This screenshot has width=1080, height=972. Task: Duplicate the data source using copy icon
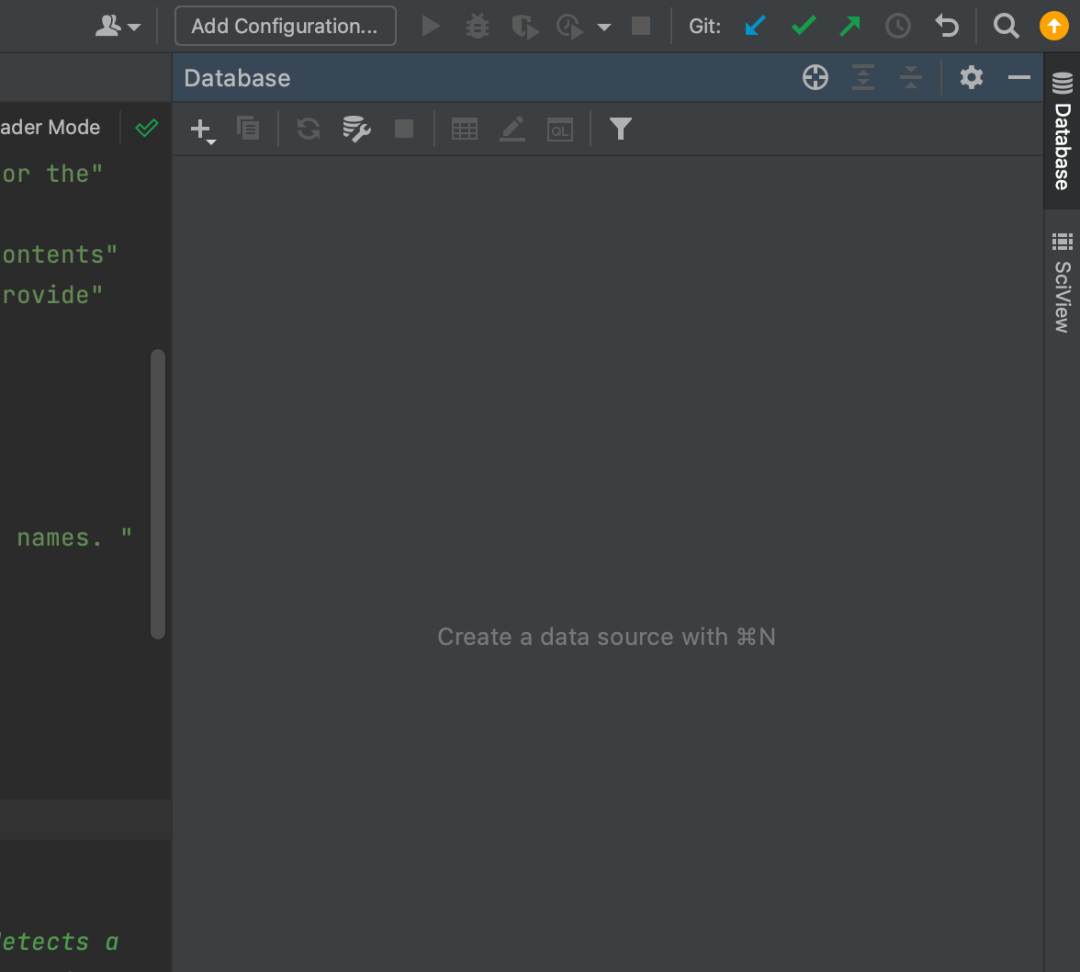coord(248,128)
